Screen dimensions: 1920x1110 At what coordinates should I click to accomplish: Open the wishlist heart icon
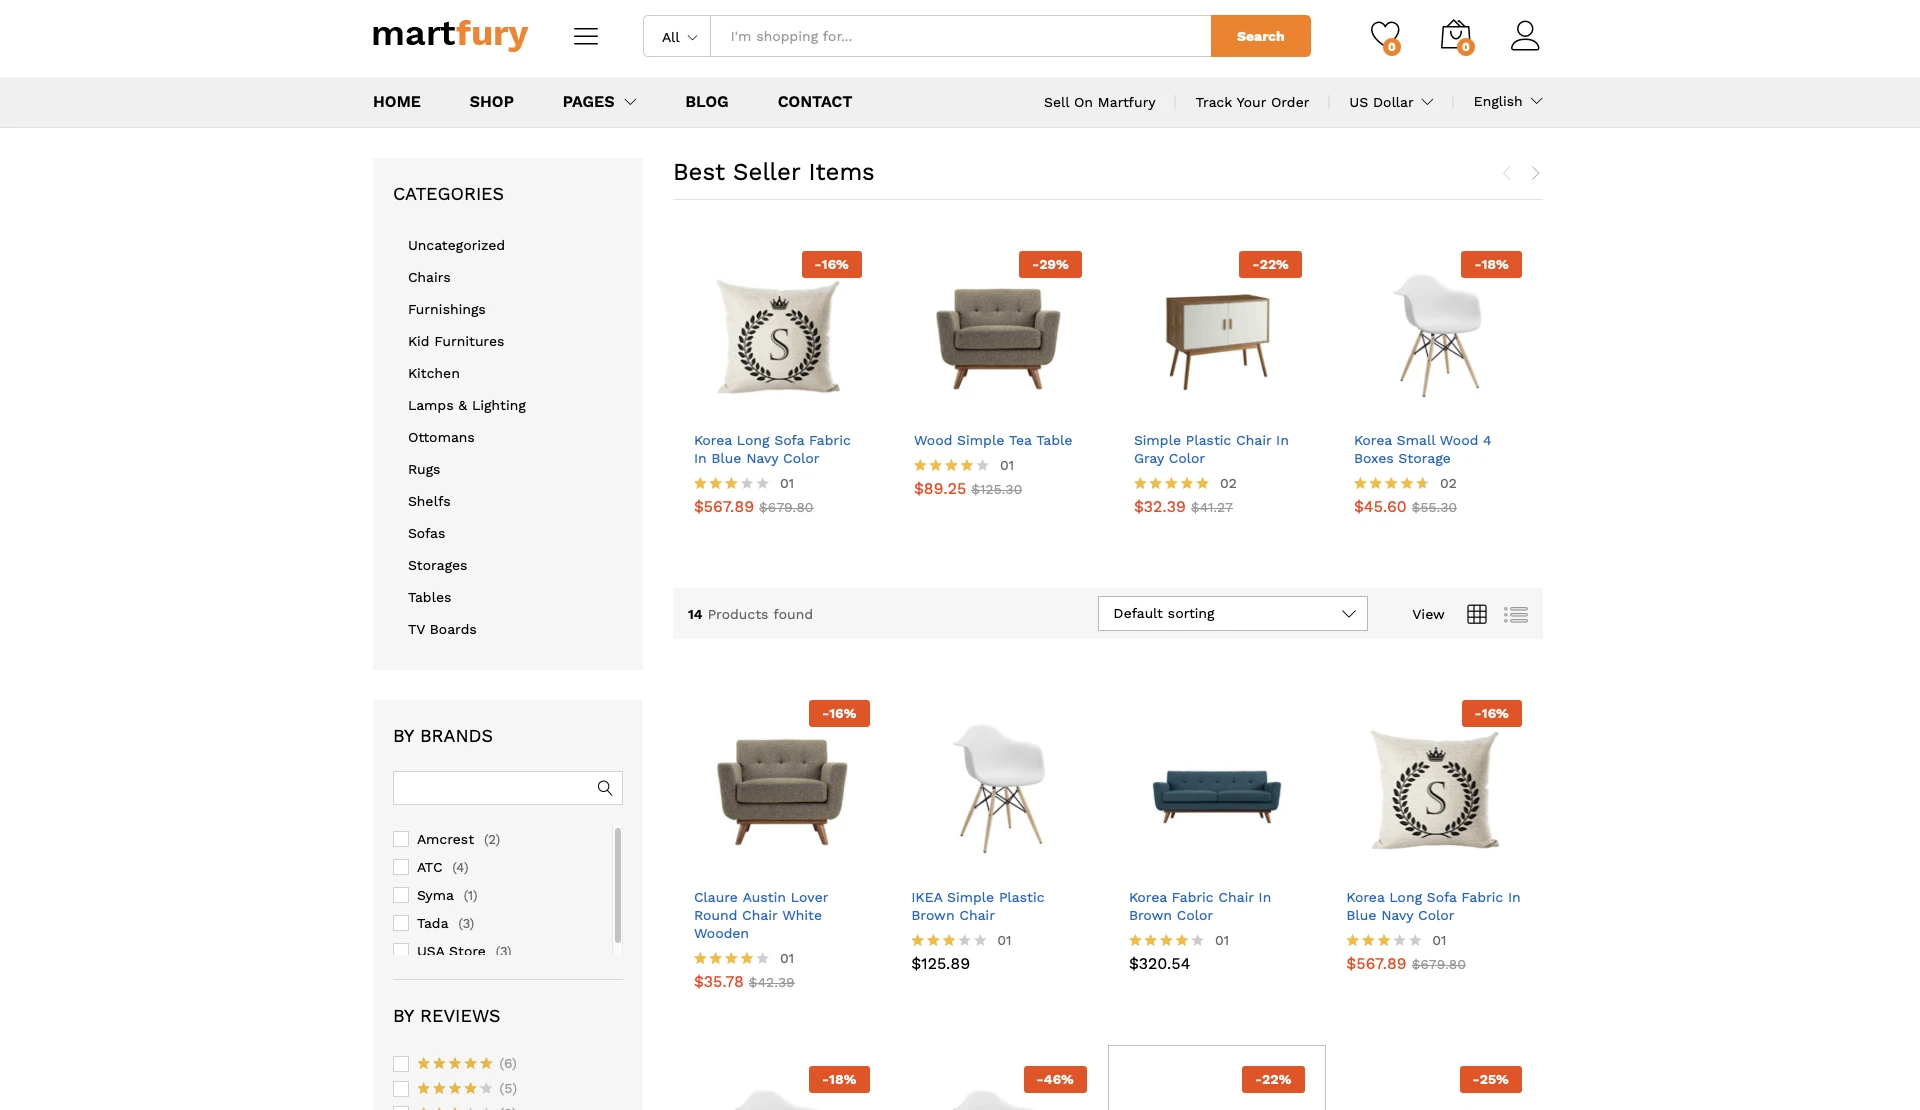[1384, 36]
